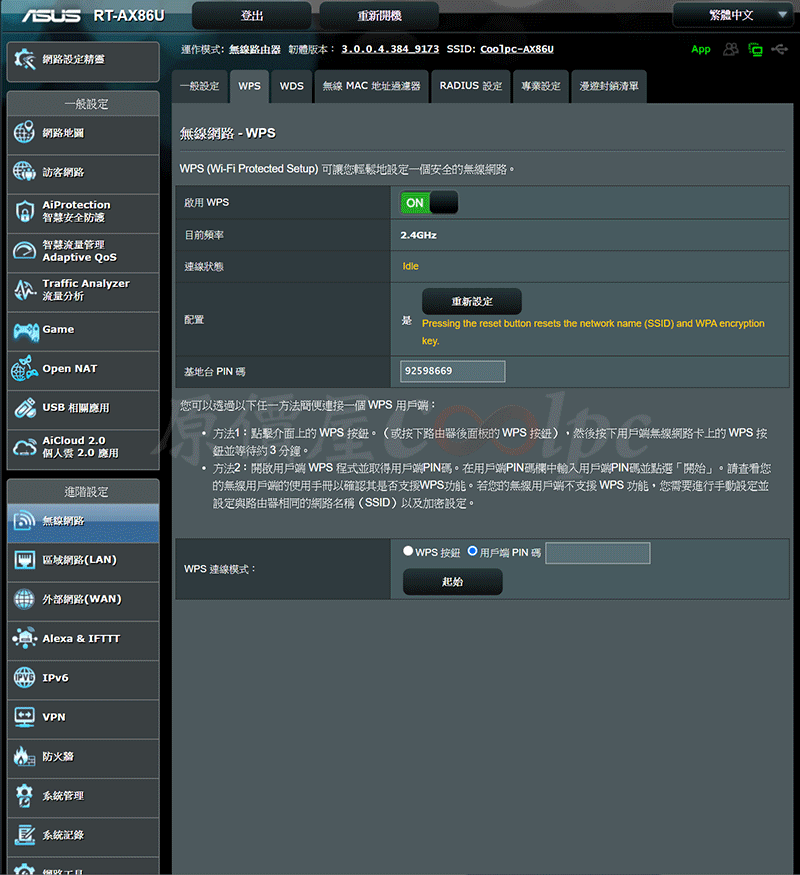Open USB 相關應用 USB icon
The width and height of the screenshot is (800, 875).
[x=25, y=408]
